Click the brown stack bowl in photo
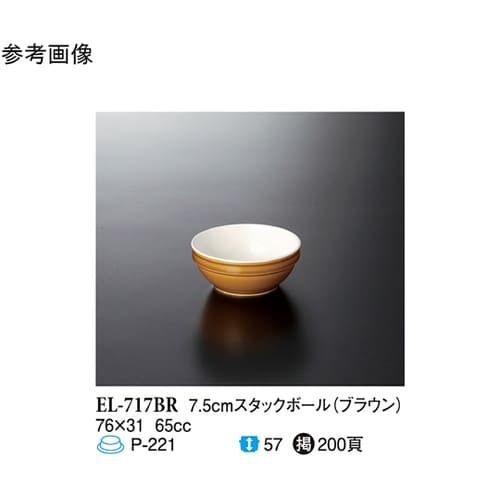500x500 pixels. [x=246, y=260]
